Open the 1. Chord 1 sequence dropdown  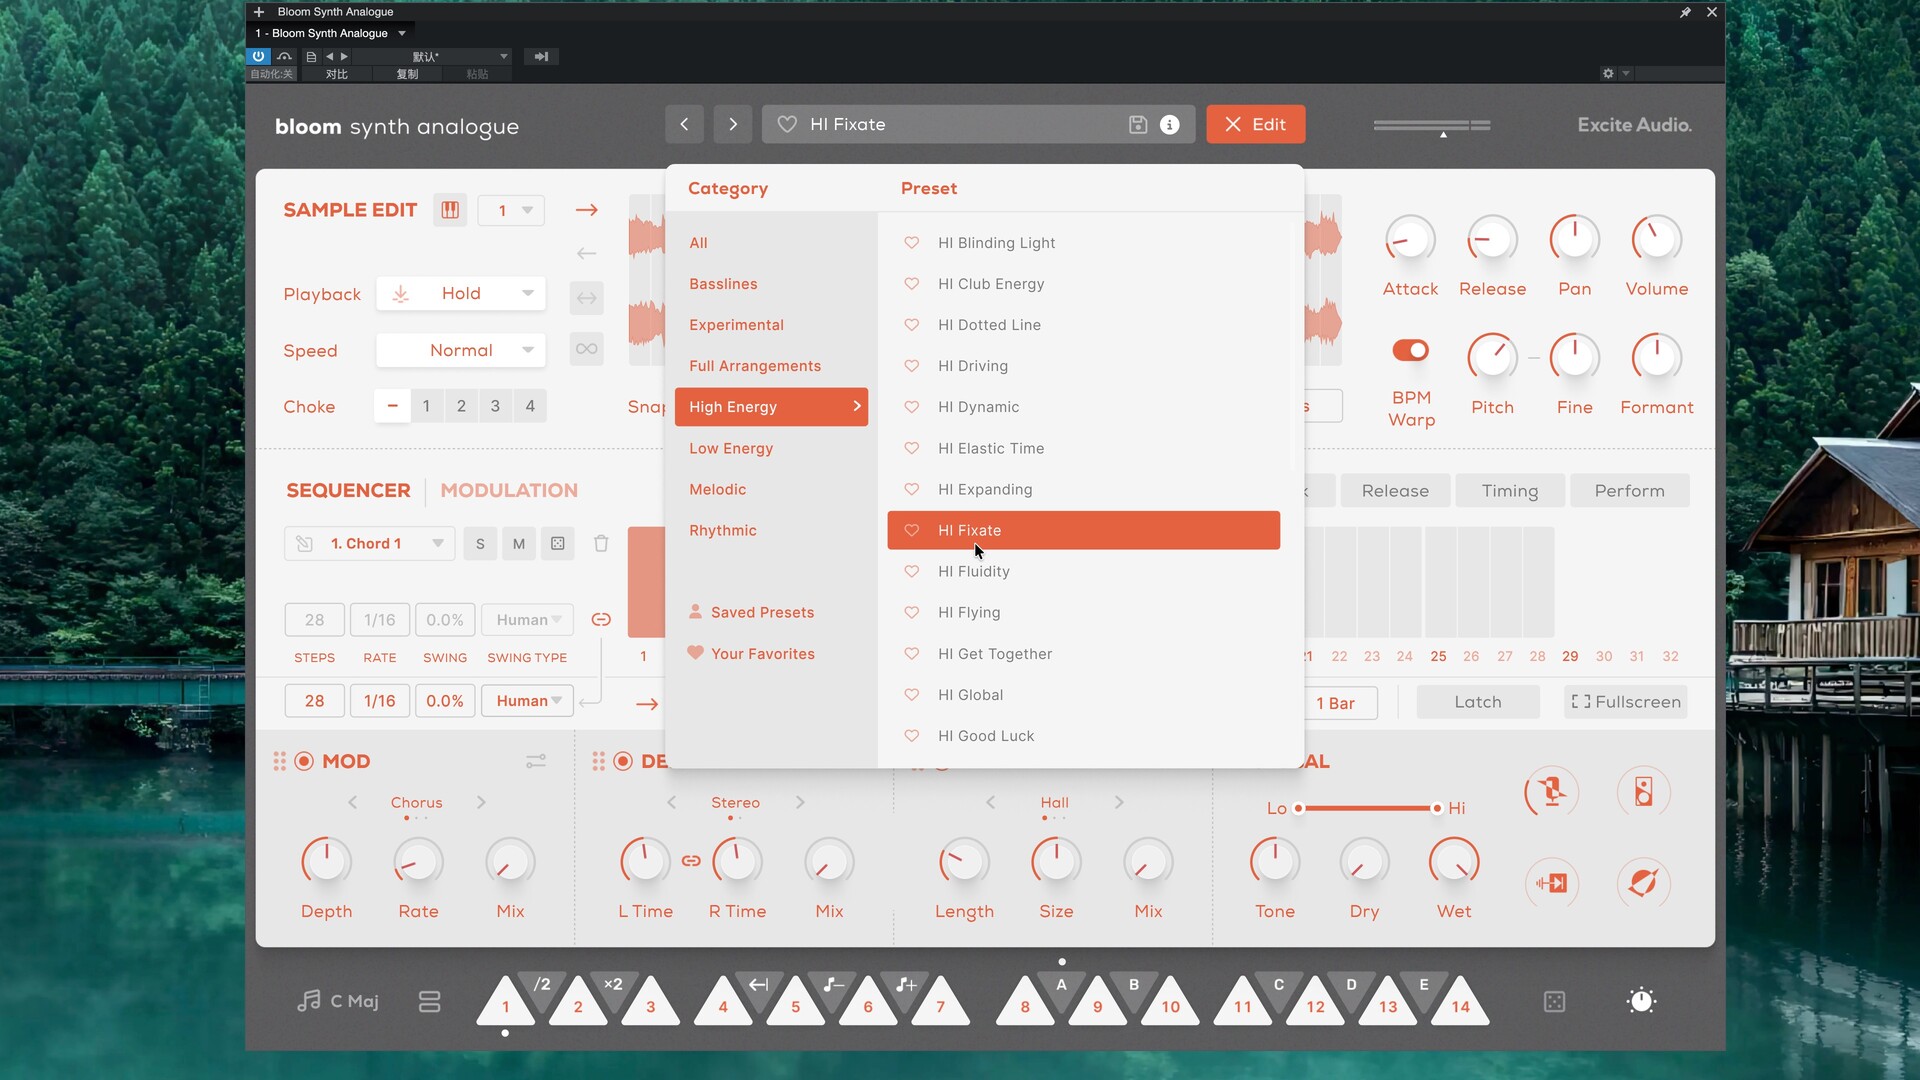pyautogui.click(x=370, y=543)
